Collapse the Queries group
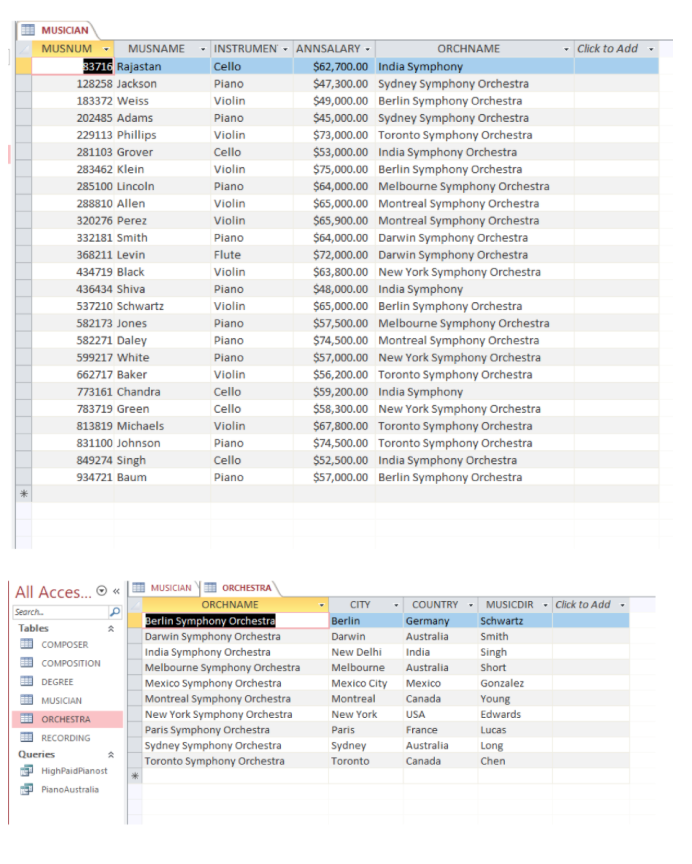 (111, 754)
